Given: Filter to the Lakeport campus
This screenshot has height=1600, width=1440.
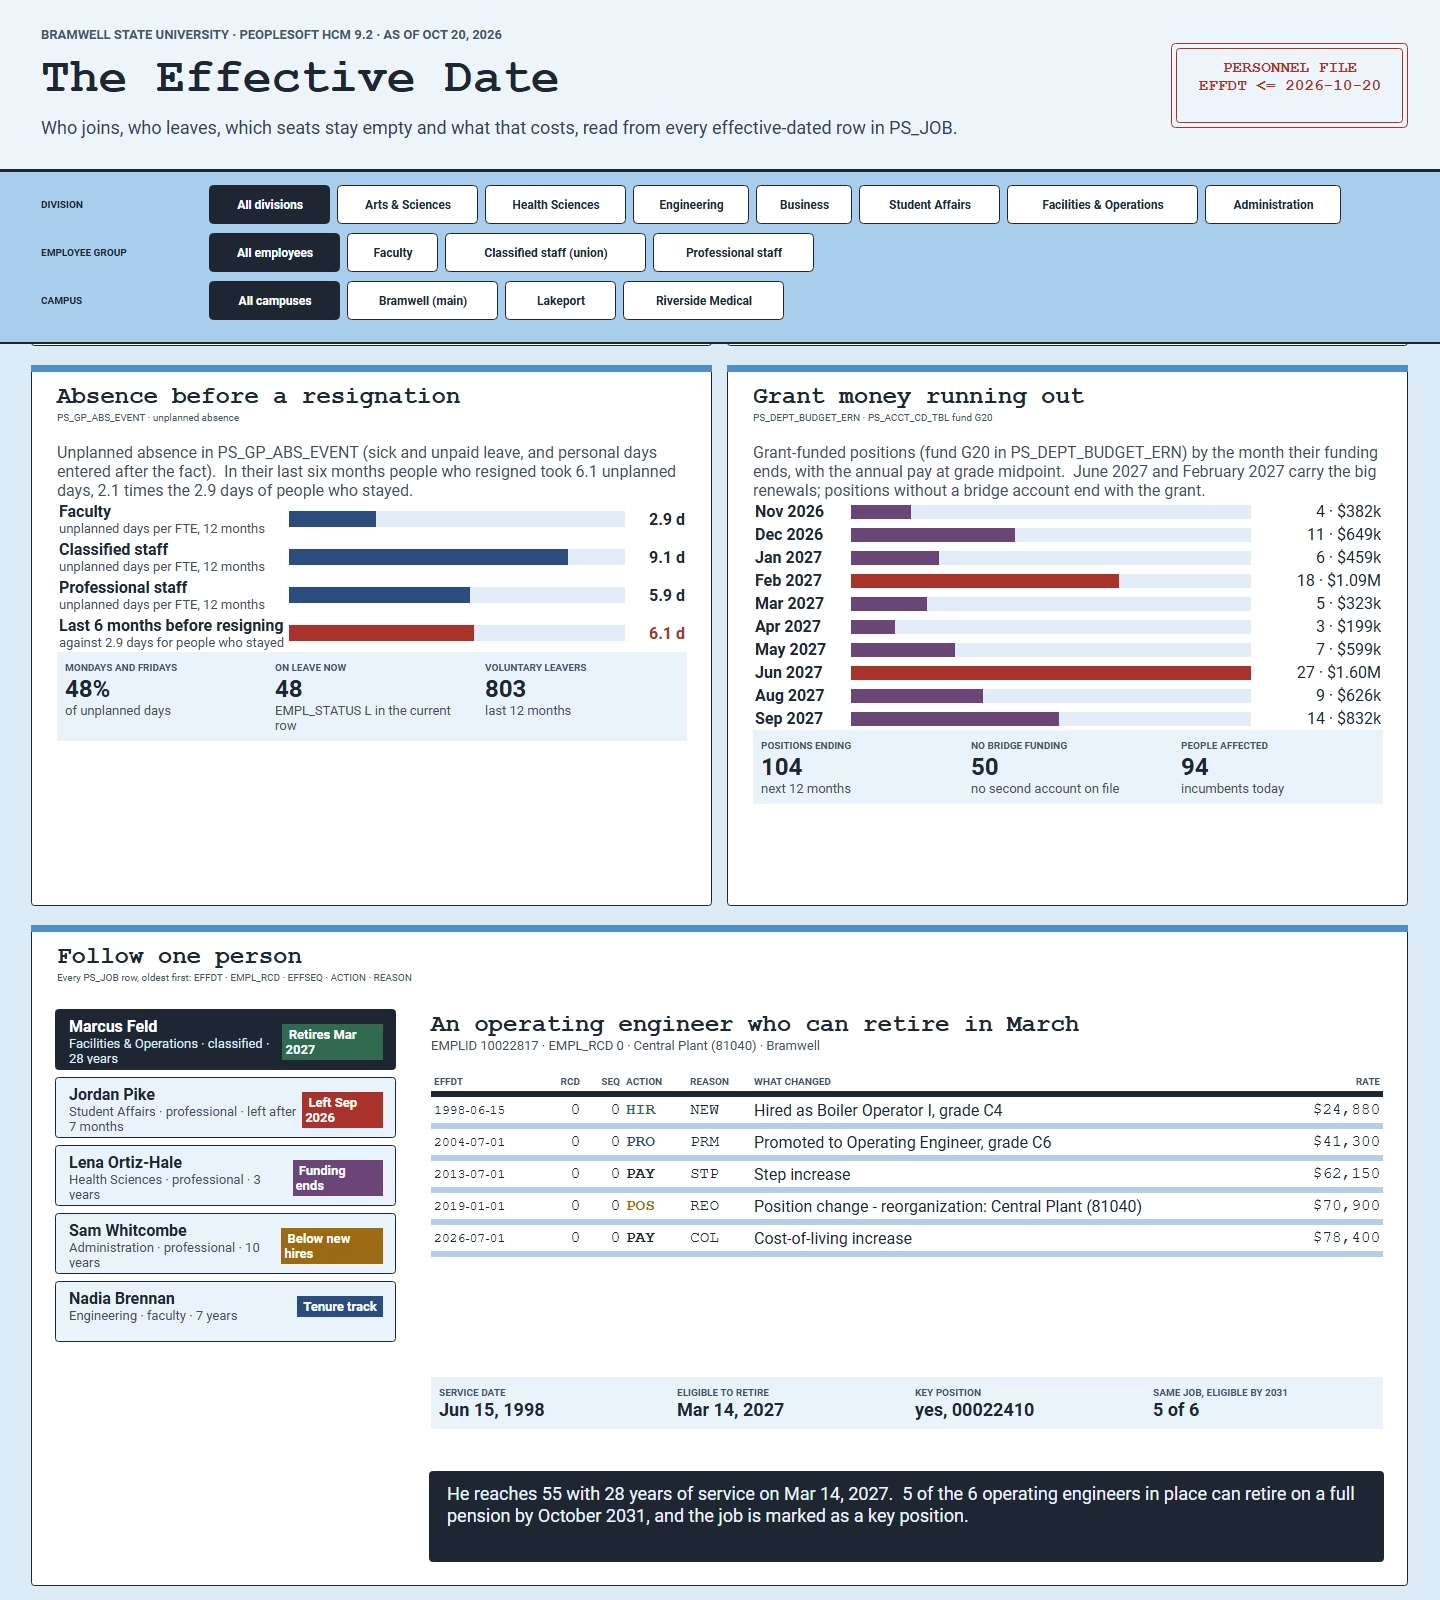Looking at the screenshot, I should coord(560,301).
